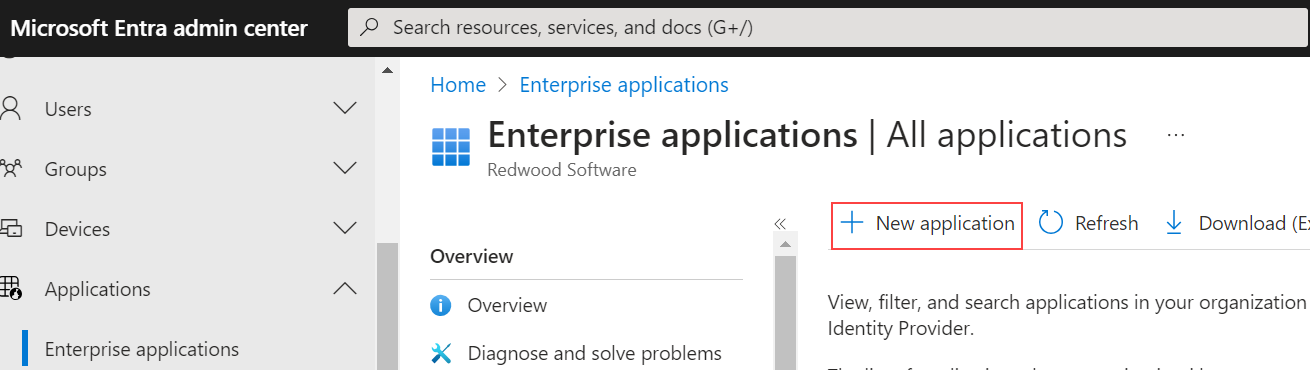
Task: Collapse the inner menu with double chevron
Action: 781,224
